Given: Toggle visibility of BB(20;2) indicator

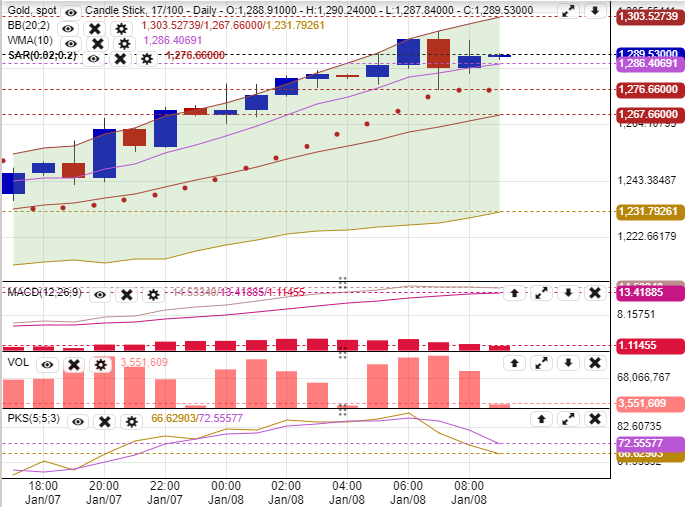Looking at the screenshot, I should pyautogui.click(x=69, y=29).
